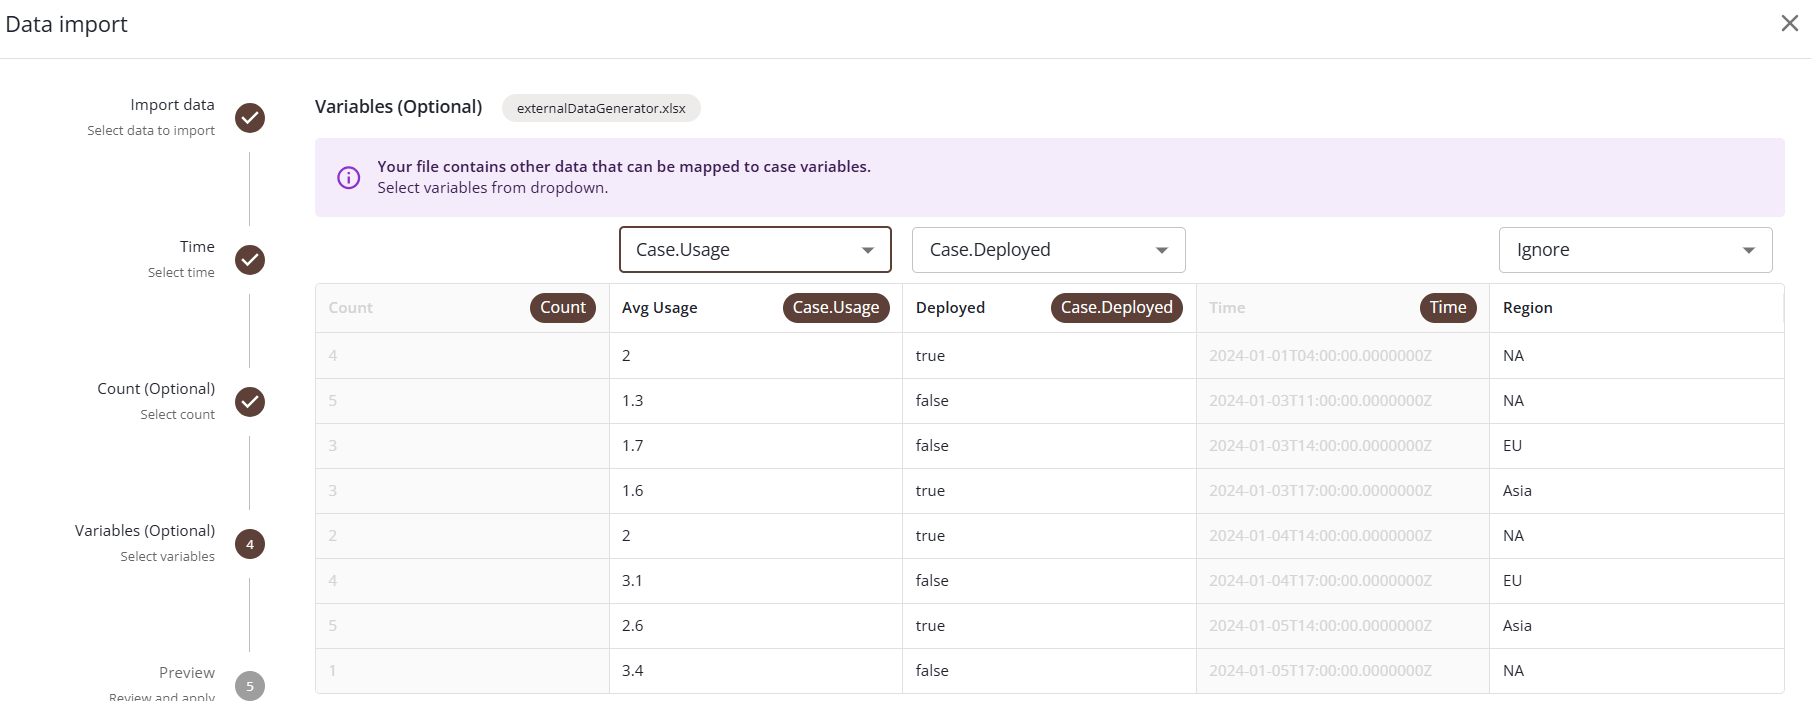The height and width of the screenshot is (701, 1811).
Task: Click the Count step checkmark icon
Action: coord(250,402)
